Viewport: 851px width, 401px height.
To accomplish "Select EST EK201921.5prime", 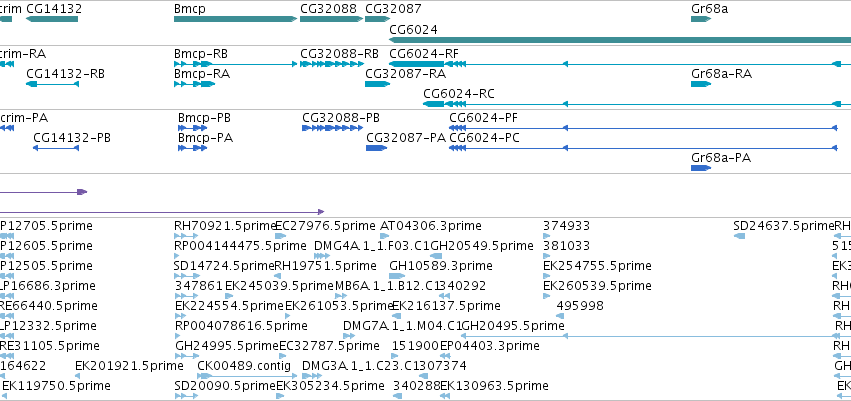I will tap(78, 376).
